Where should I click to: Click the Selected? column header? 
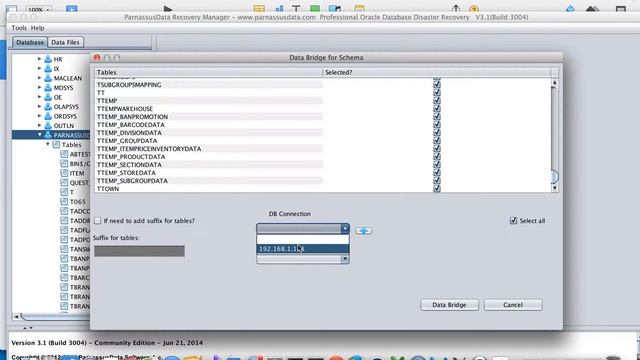436,72
